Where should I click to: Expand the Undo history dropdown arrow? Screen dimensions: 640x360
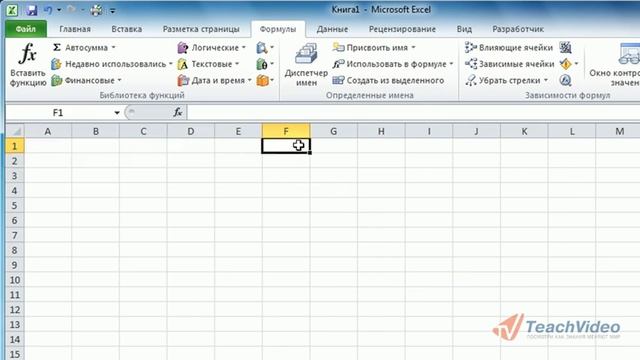(59, 10)
